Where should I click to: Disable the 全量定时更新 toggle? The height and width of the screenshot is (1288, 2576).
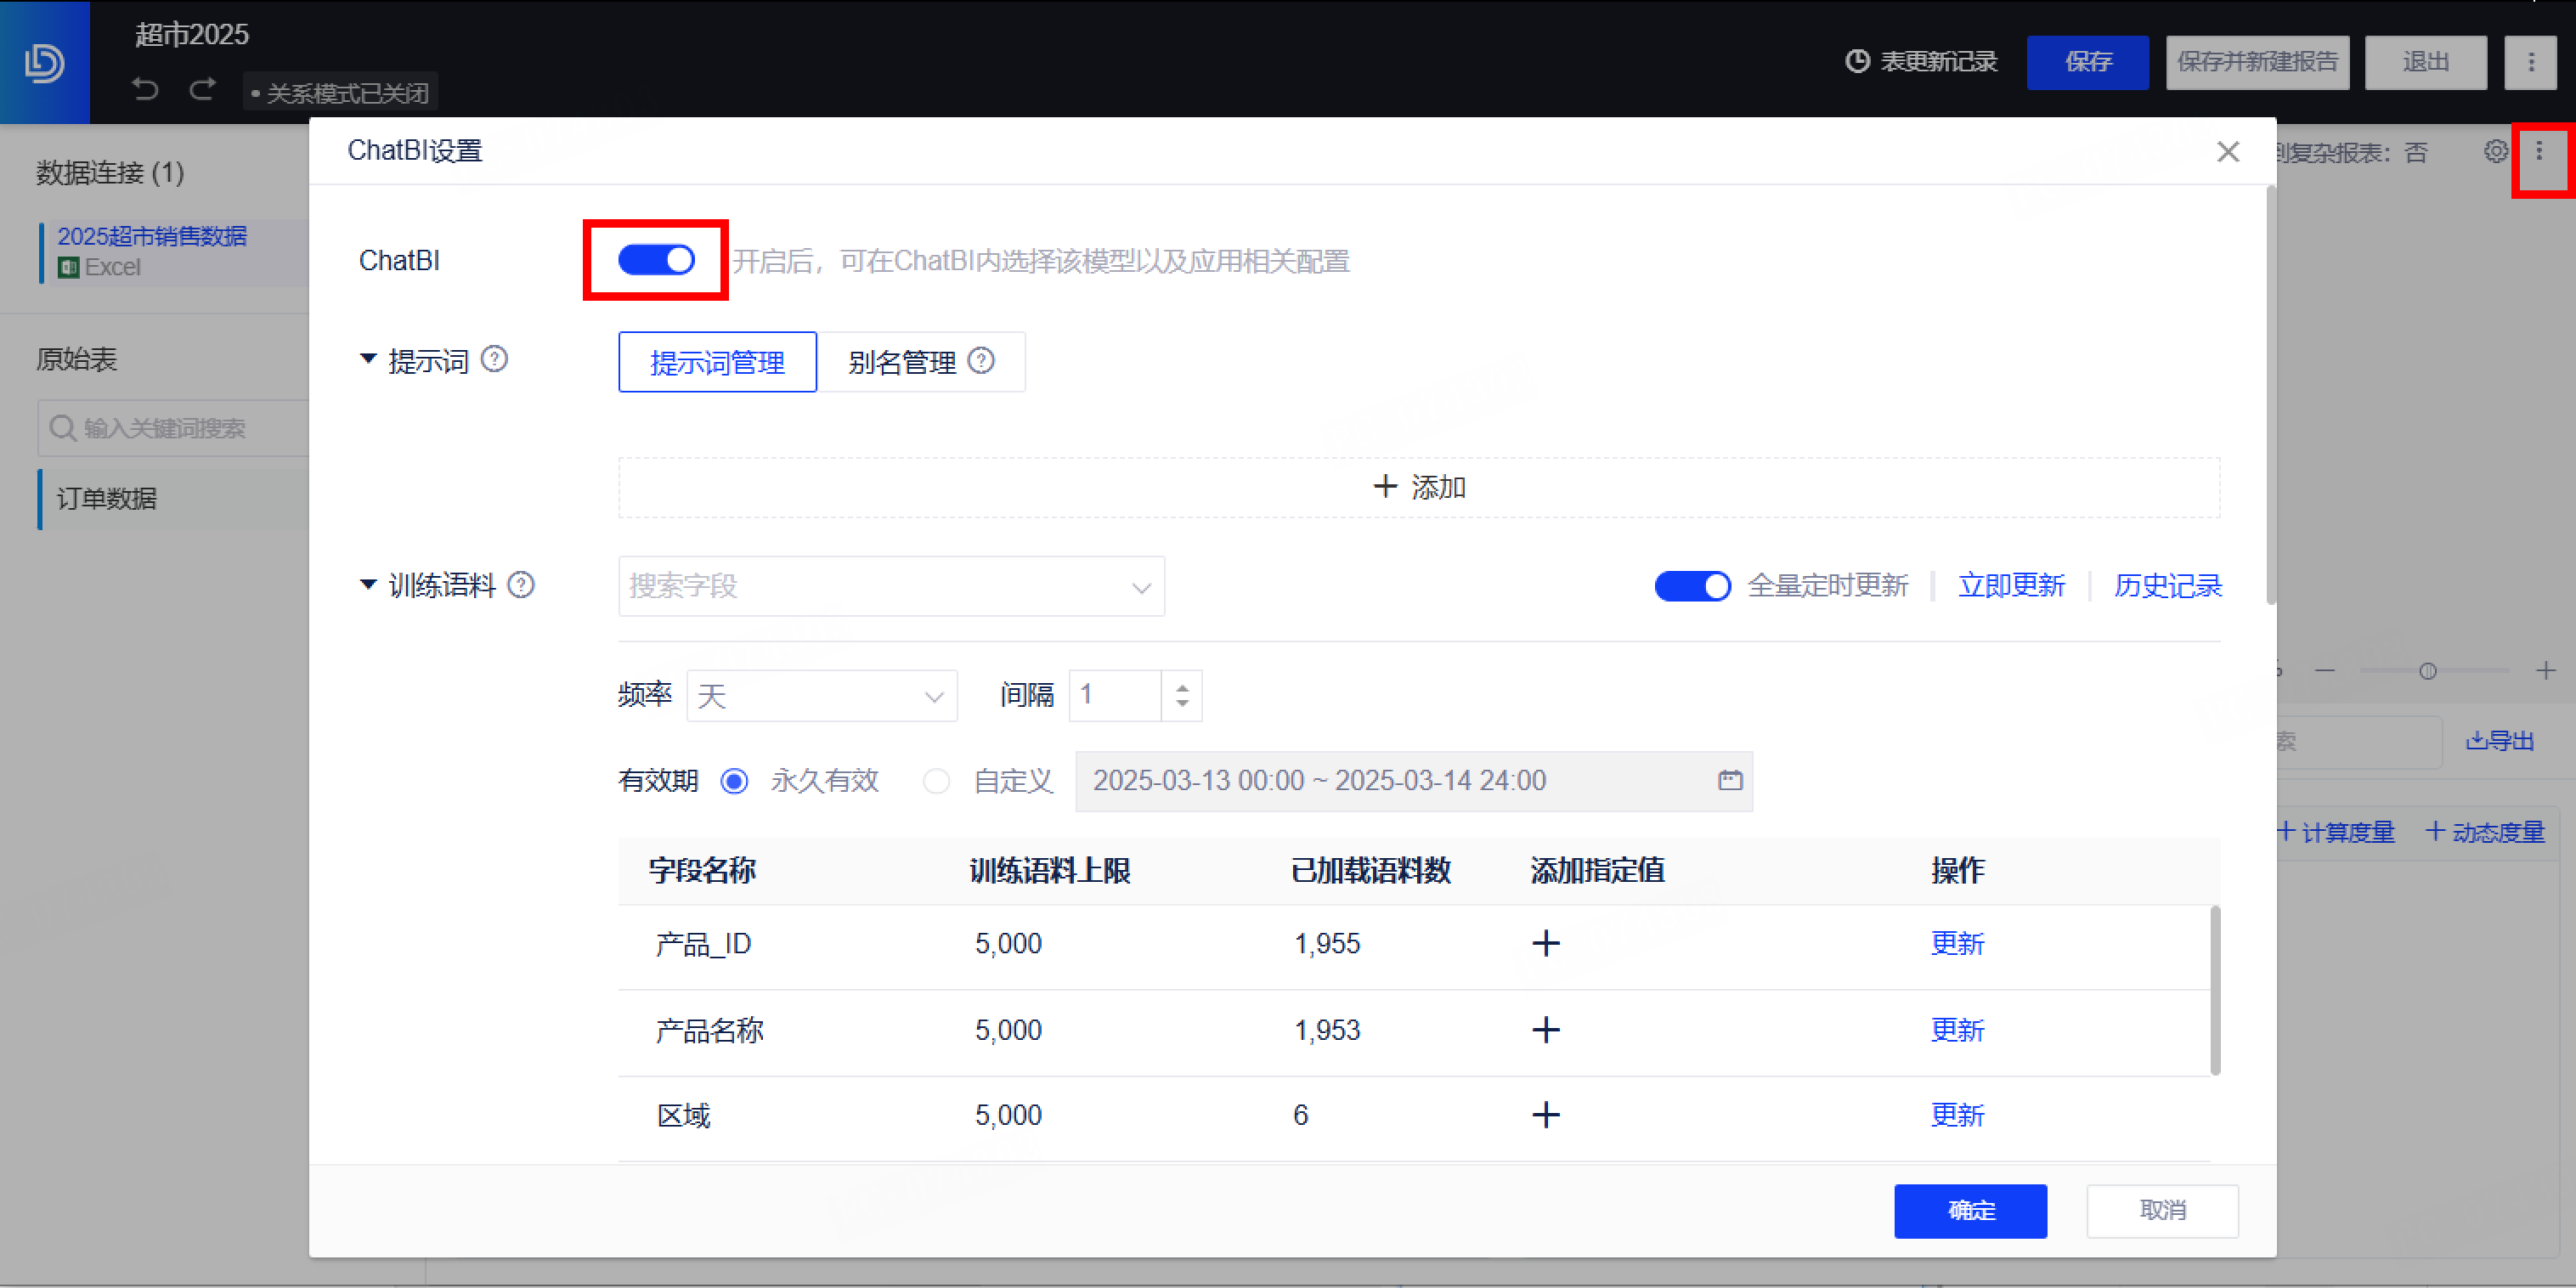tap(1692, 586)
